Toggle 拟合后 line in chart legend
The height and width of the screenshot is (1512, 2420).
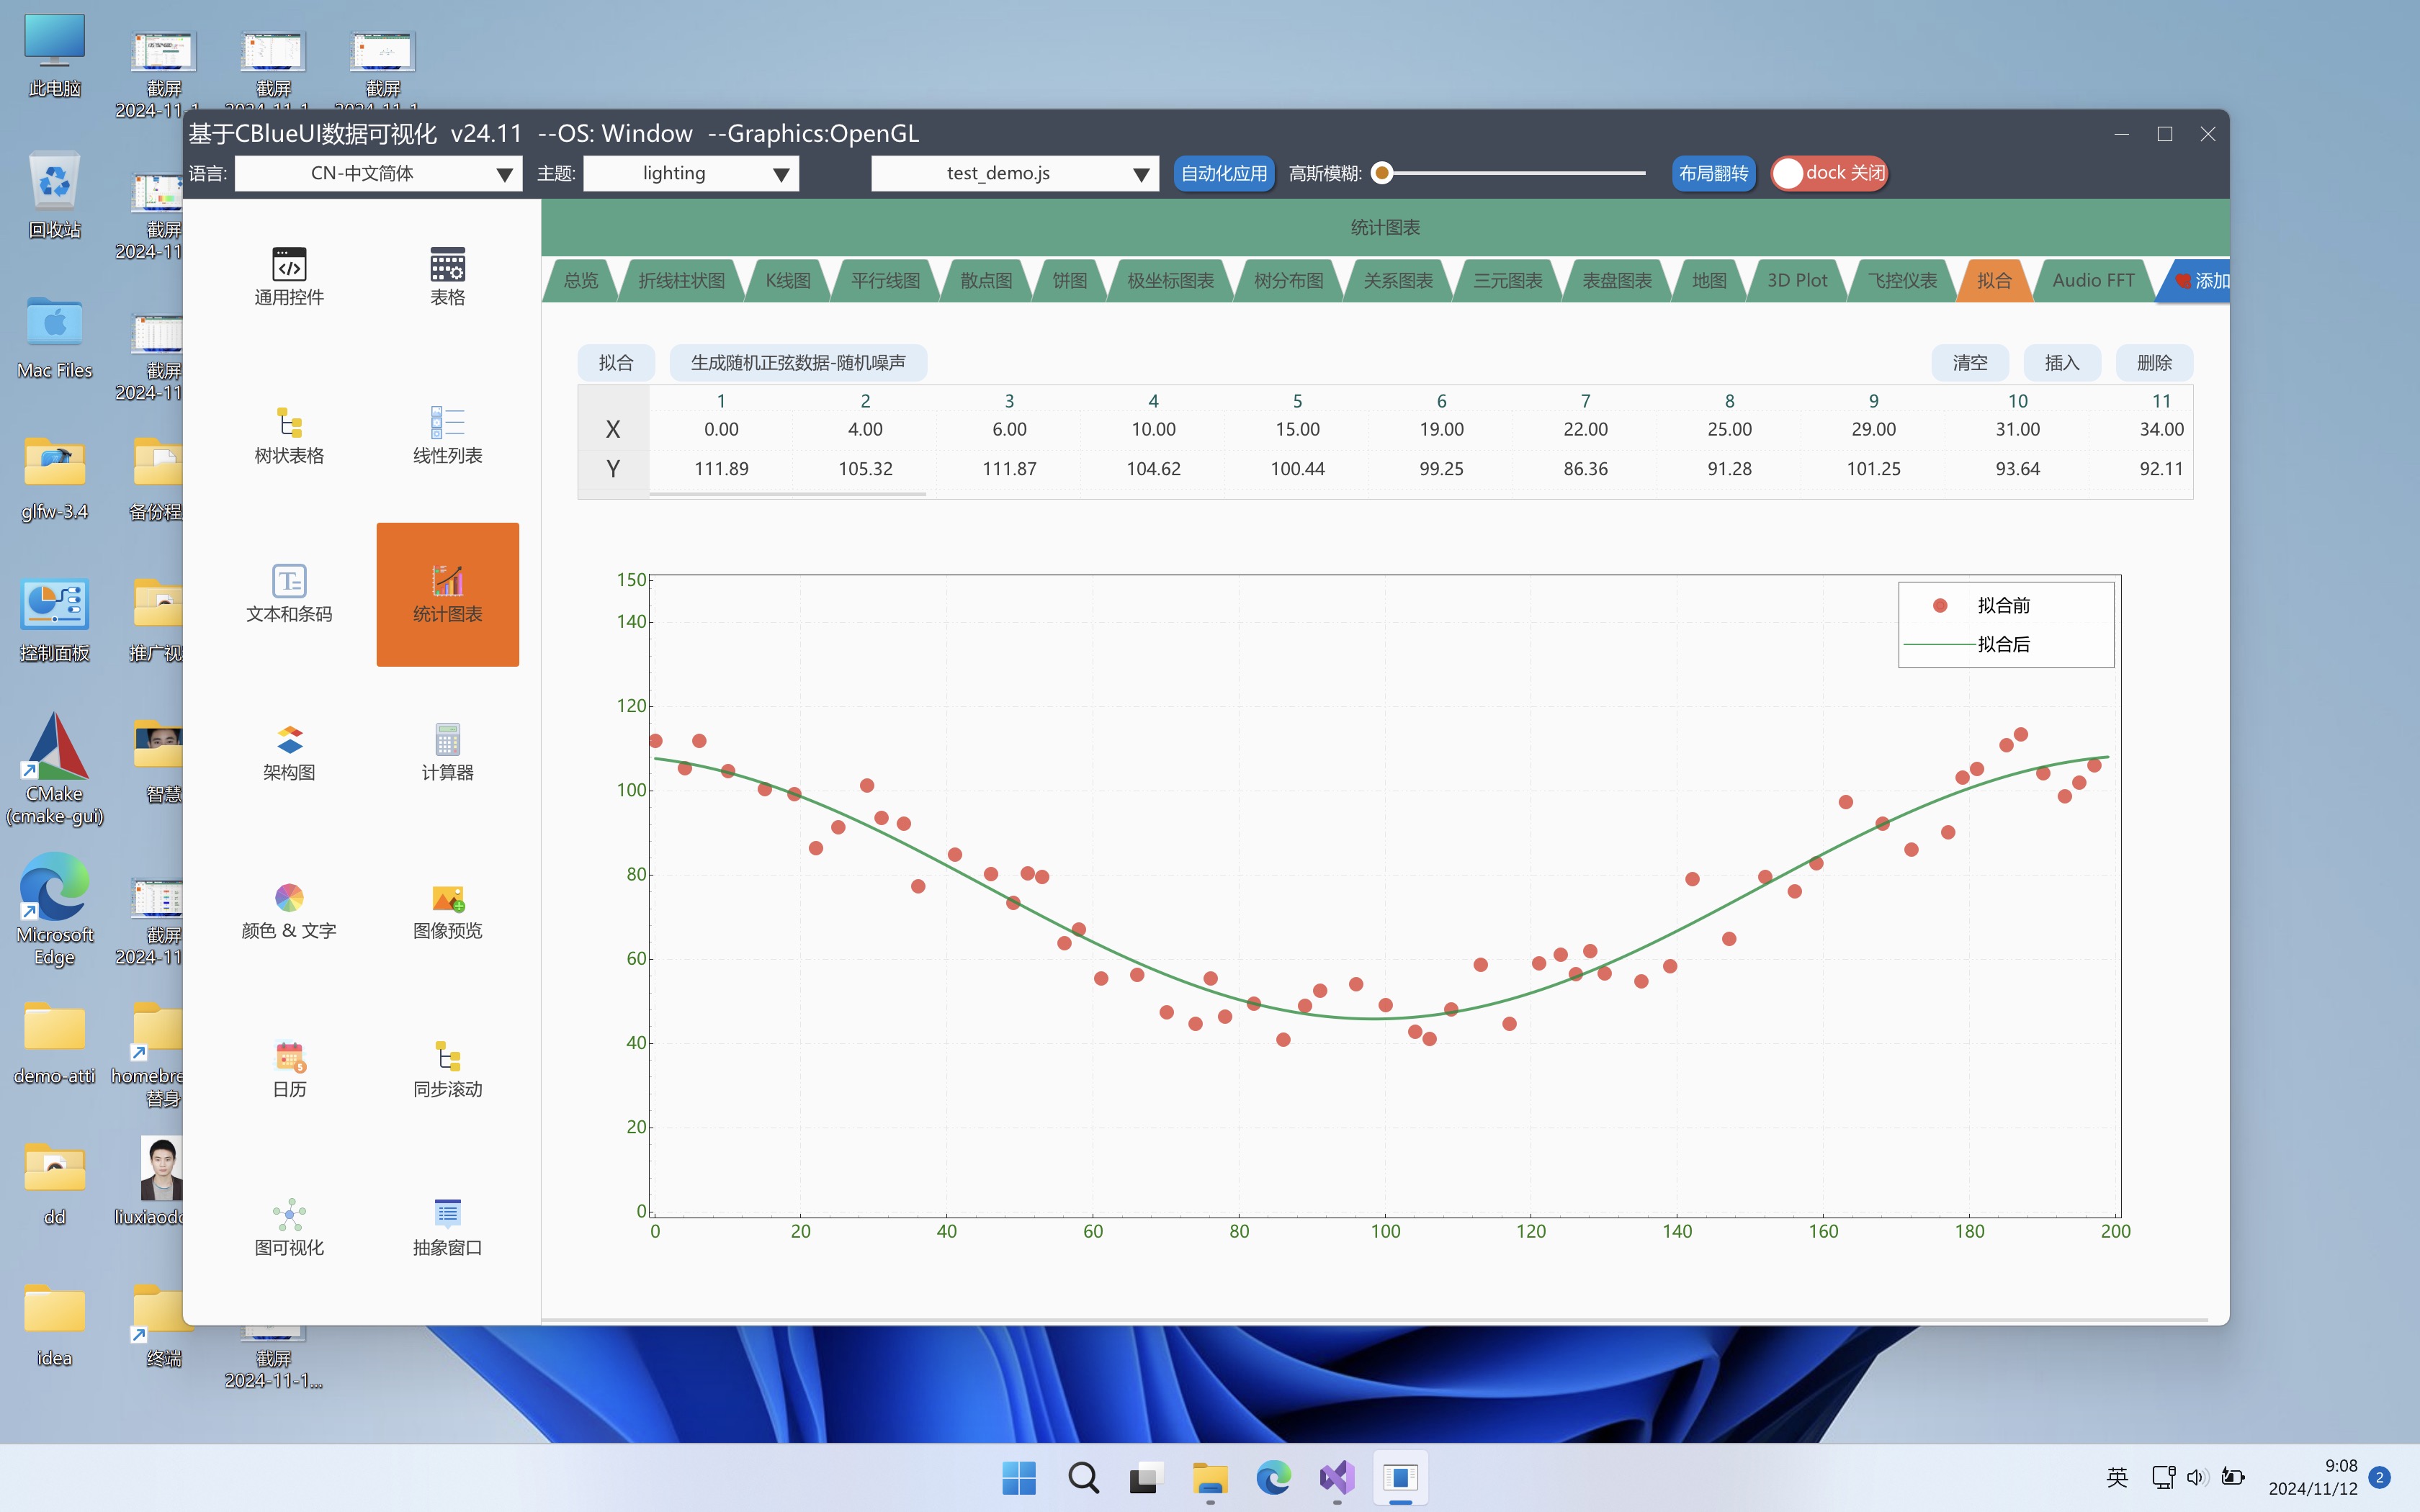click(2002, 645)
